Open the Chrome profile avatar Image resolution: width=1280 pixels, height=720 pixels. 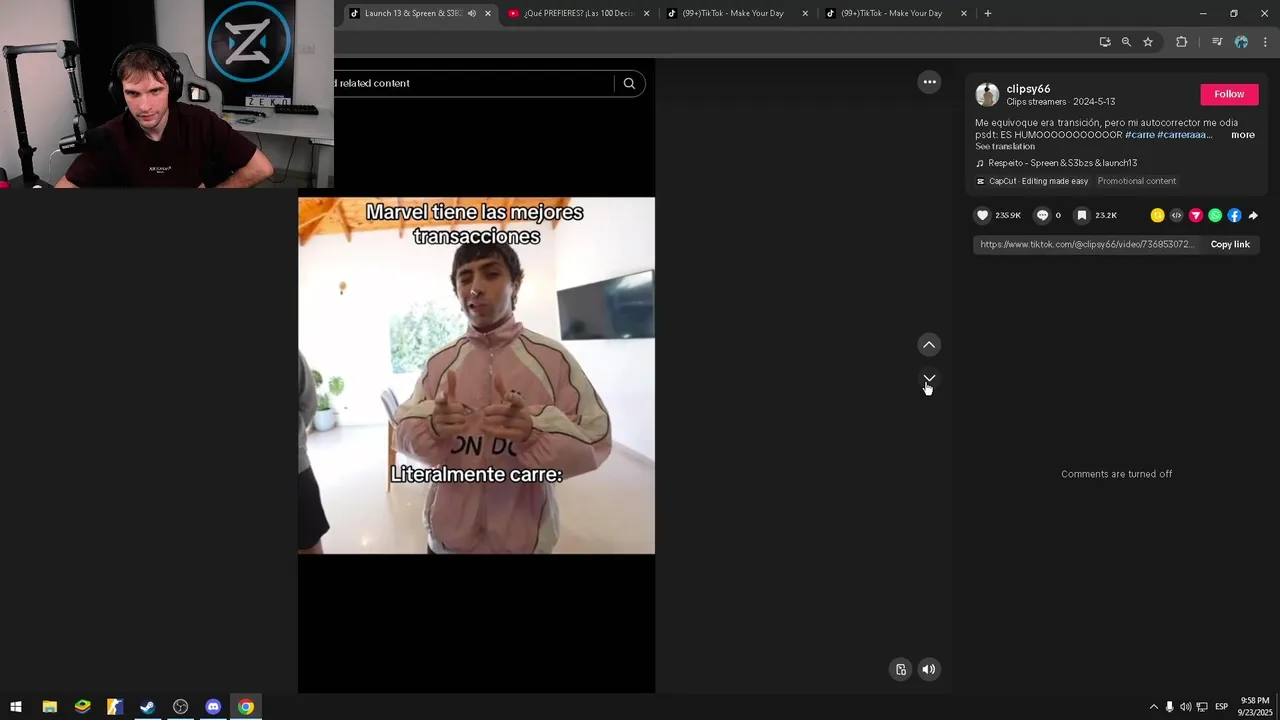tap(1241, 42)
